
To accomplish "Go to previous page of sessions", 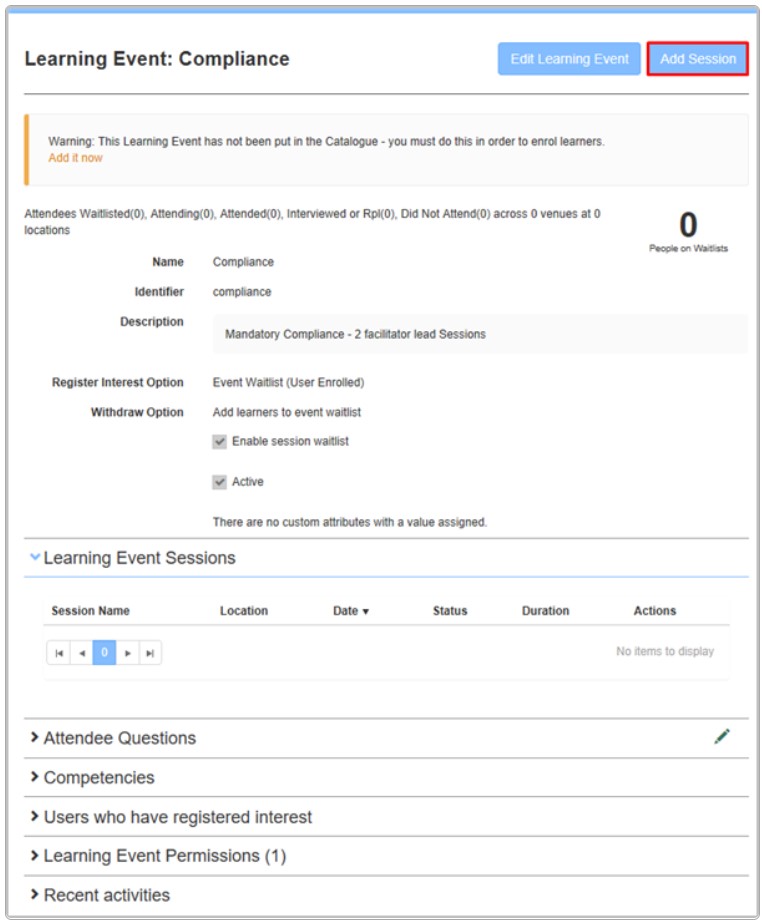I will tap(82, 653).
